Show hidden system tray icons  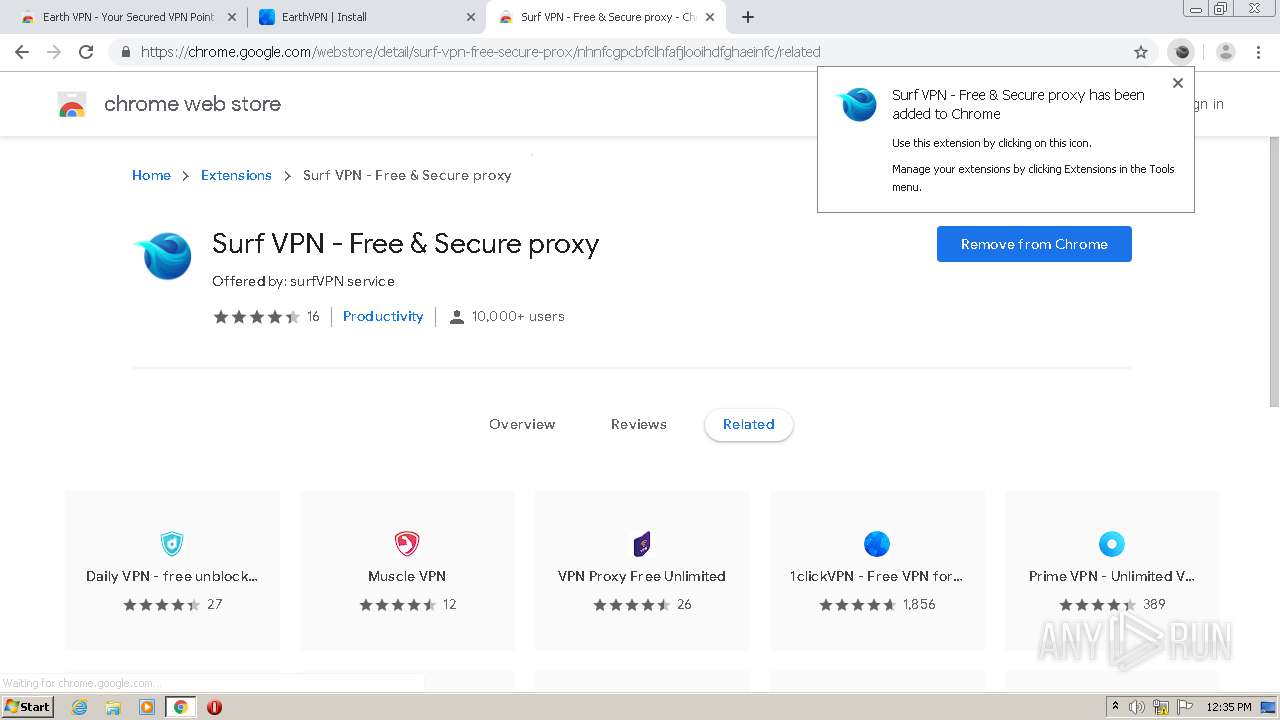coord(1115,707)
